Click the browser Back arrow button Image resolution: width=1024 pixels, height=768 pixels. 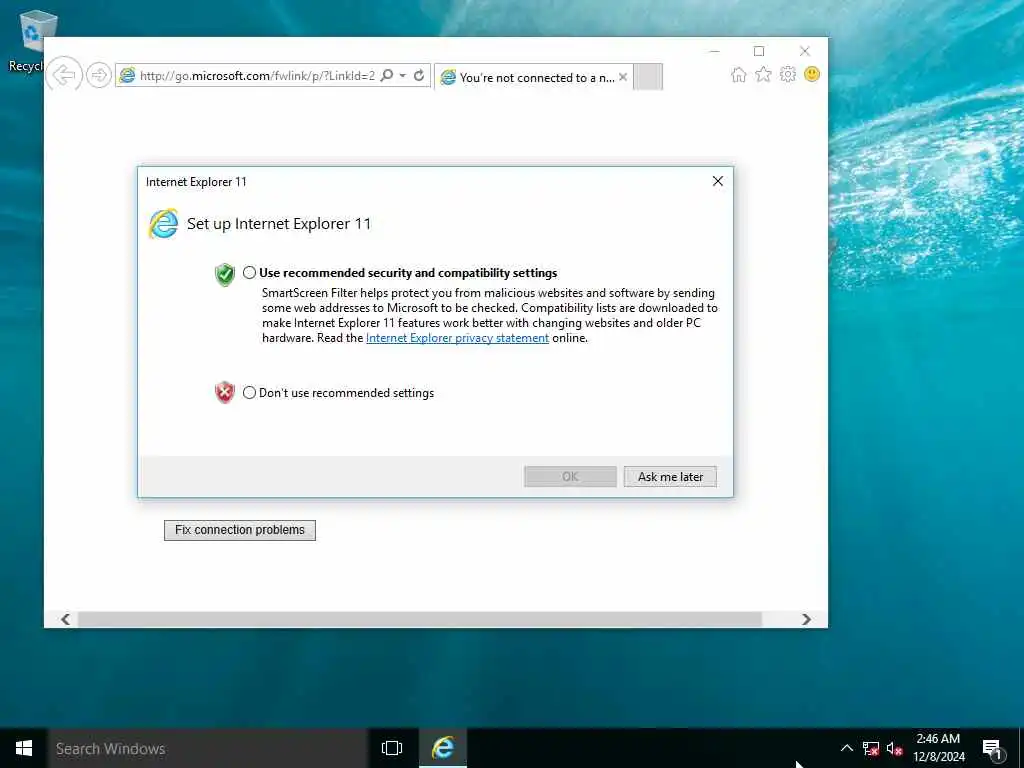64,75
